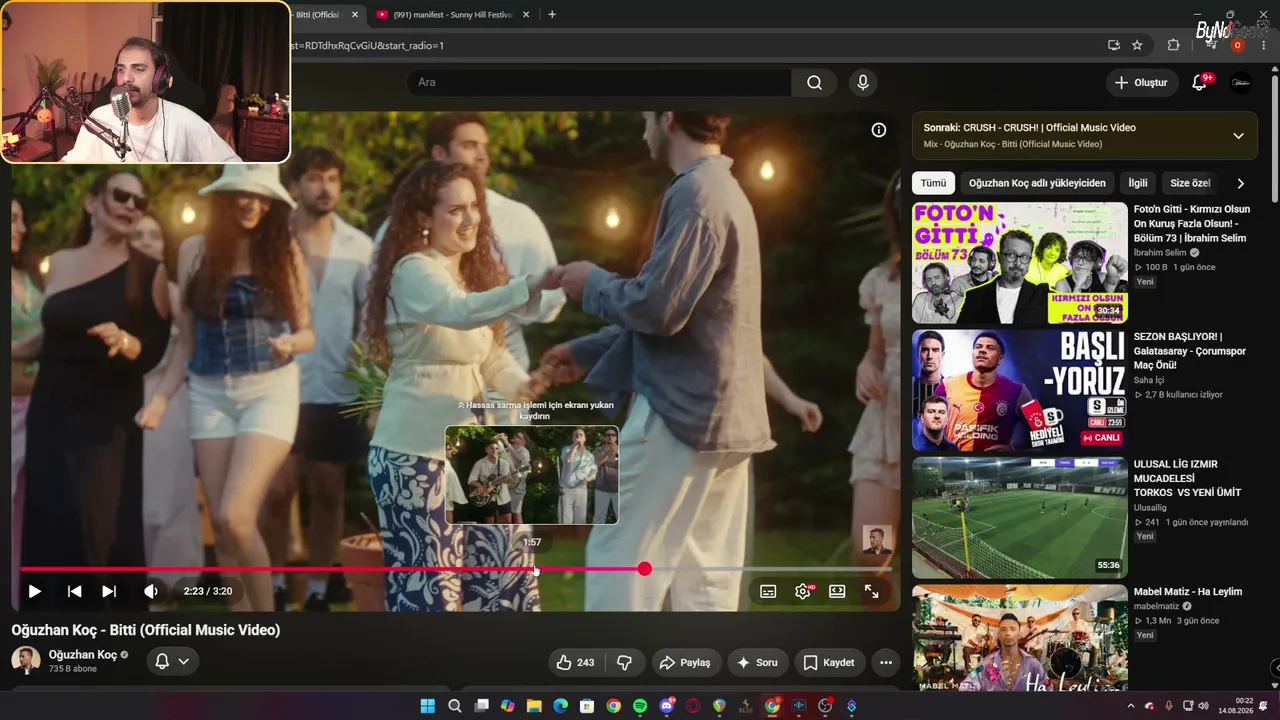The width and height of the screenshot is (1280, 720).
Task: Open OBS Studio from the taskbar
Action: tap(825, 706)
